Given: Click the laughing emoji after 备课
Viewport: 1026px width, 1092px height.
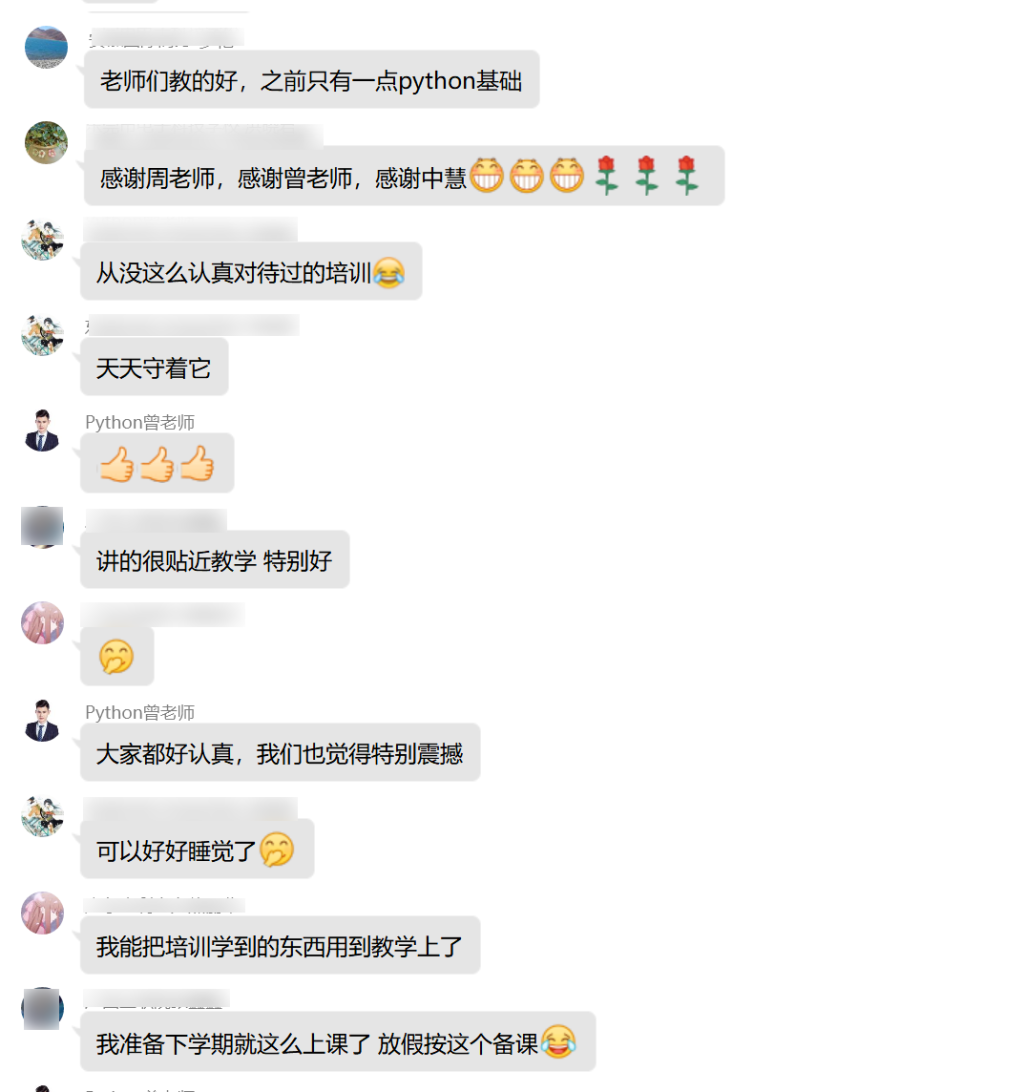Looking at the screenshot, I should tap(559, 1042).
